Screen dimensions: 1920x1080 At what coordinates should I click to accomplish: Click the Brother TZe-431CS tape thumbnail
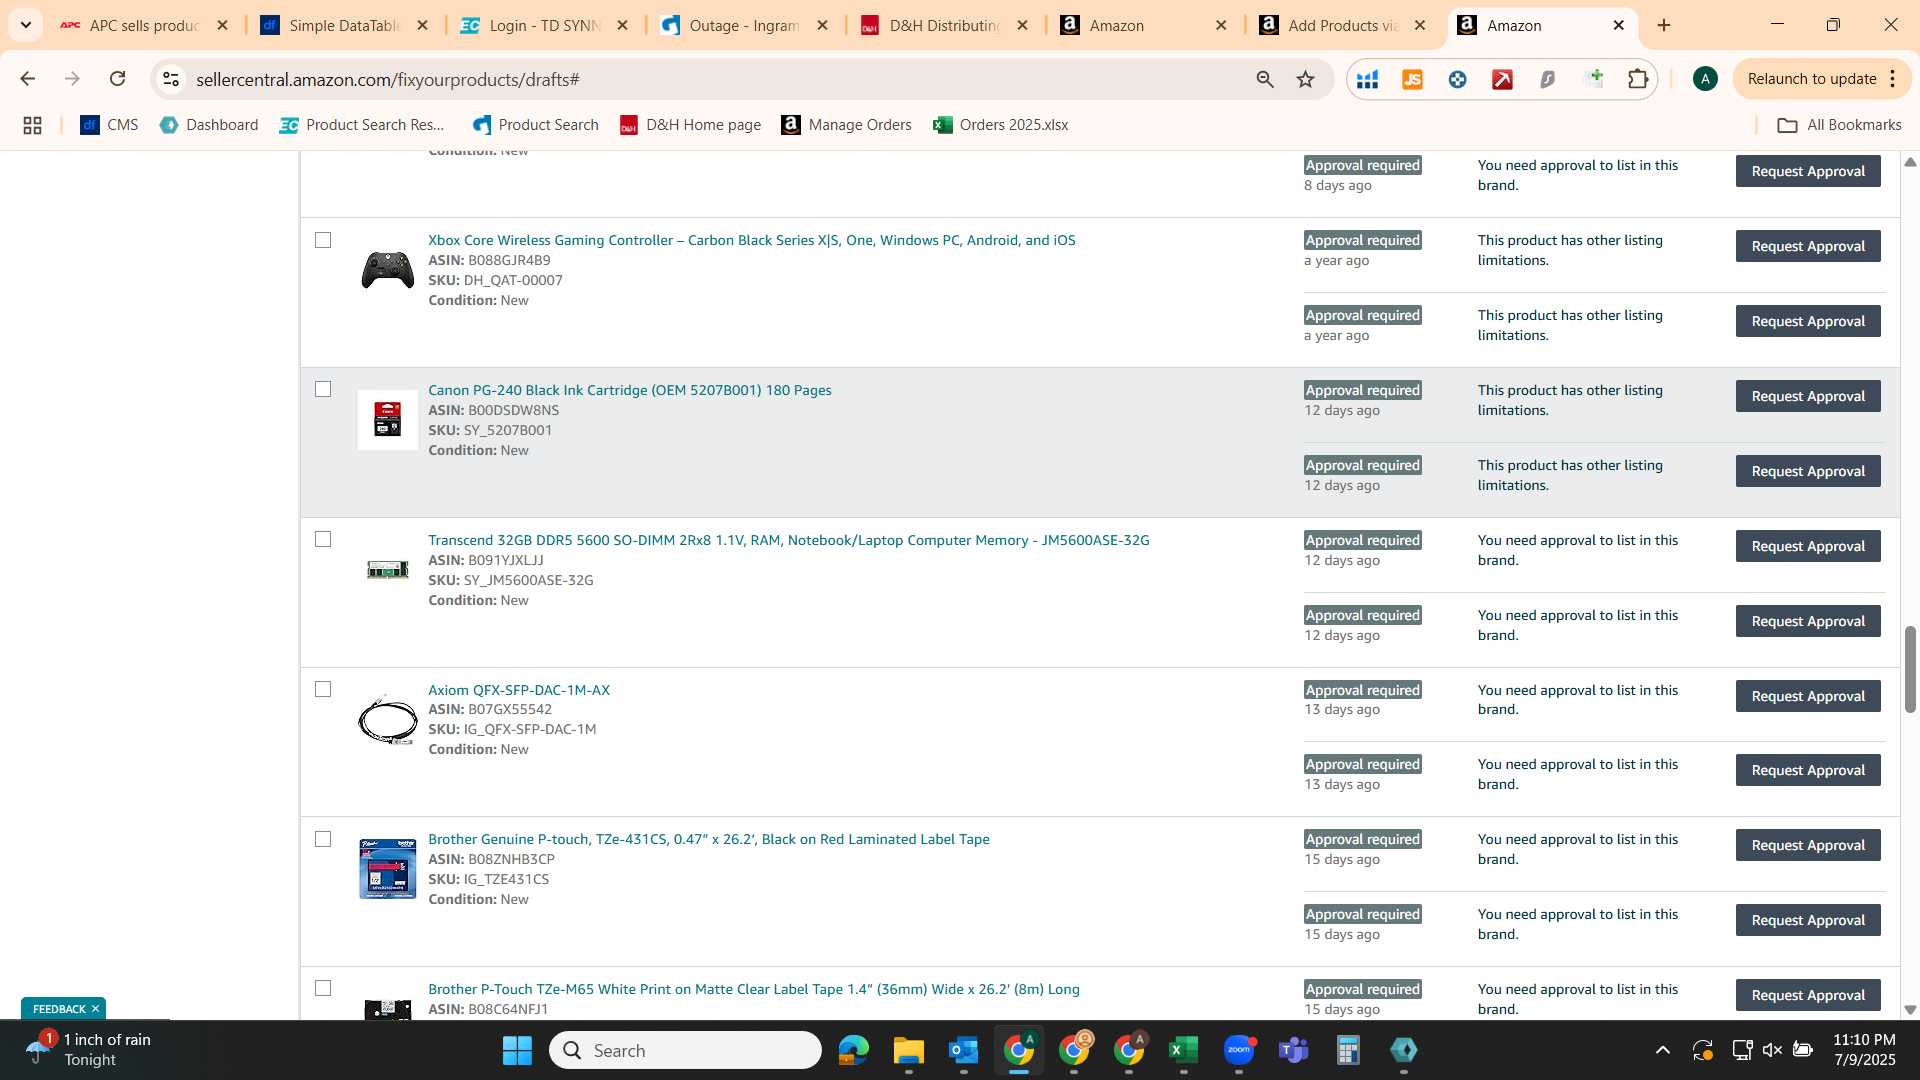coord(388,869)
